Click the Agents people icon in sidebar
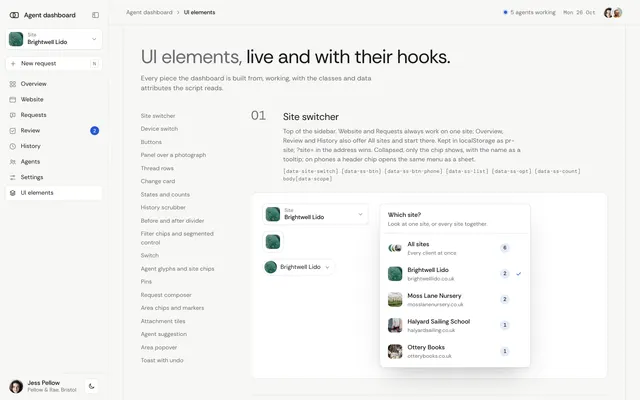 pyautogui.click(x=13, y=162)
